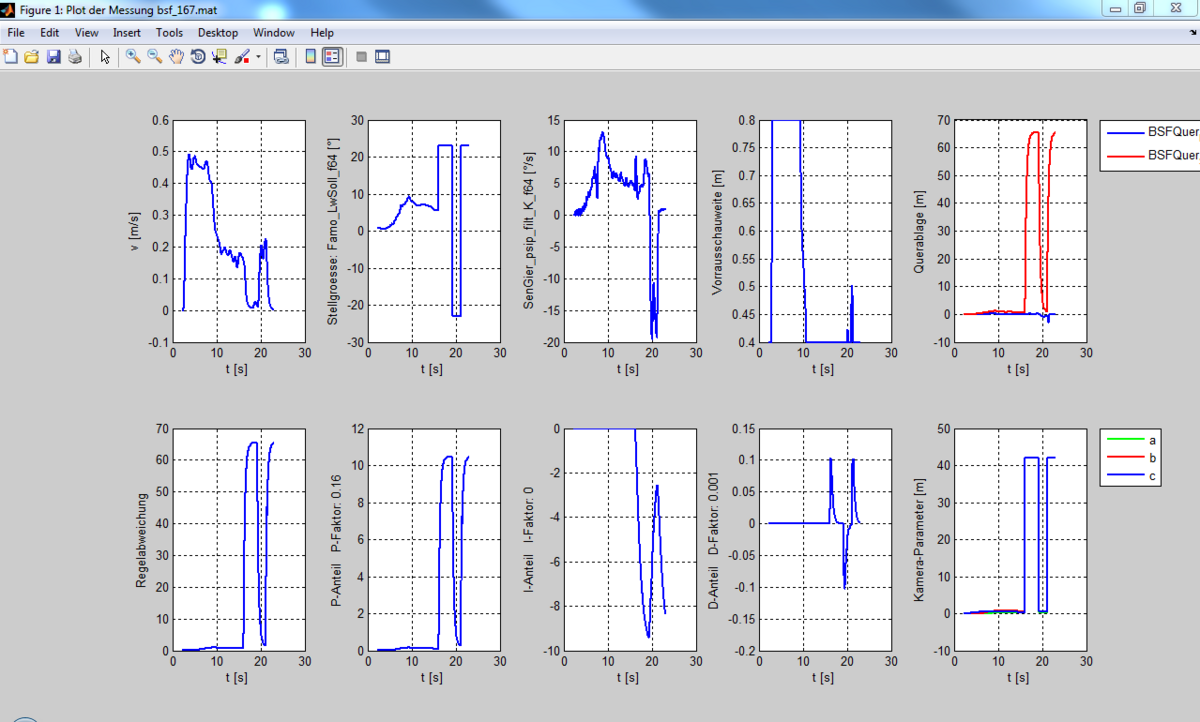The height and width of the screenshot is (722, 1200).
Task: Click the New Figure icon
Action: [x=11, y=57]
